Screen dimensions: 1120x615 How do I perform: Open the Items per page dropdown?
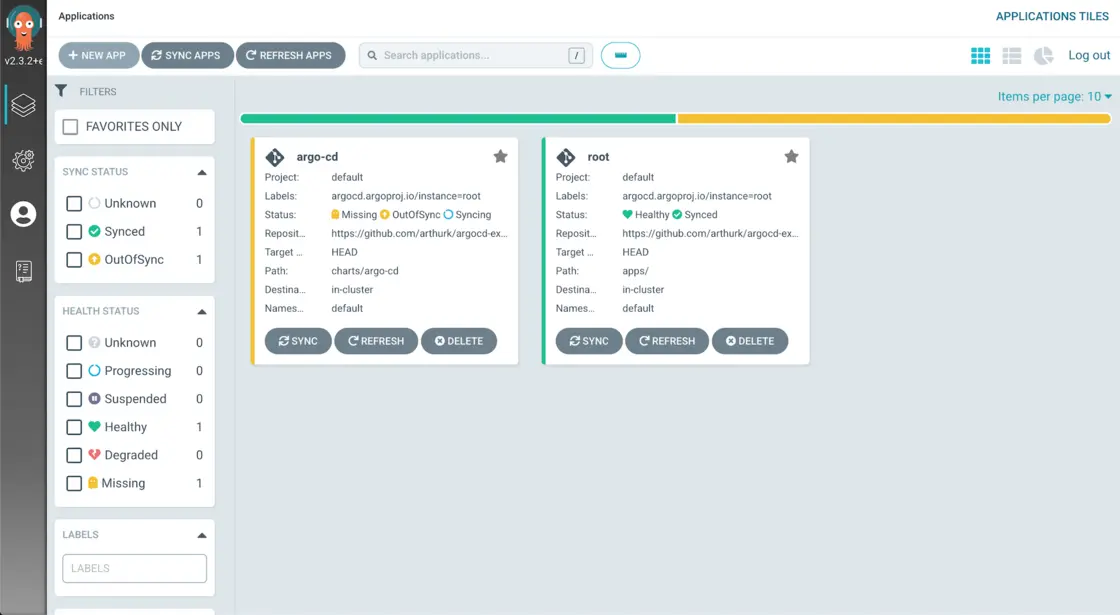click(x=1054, y=97)
